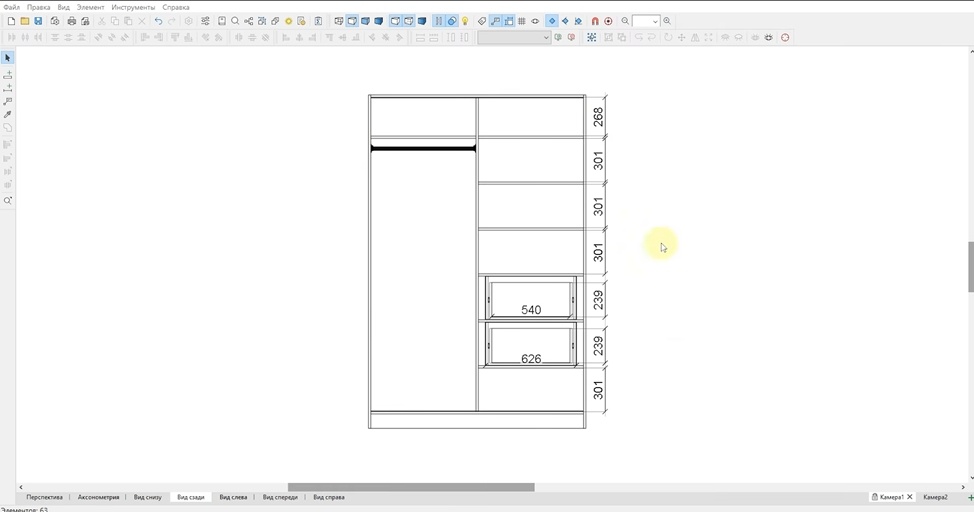974x512 pixels.
Task: Open the print icon in toolbar
Action: pyautogui.click(x=71, y=21)
